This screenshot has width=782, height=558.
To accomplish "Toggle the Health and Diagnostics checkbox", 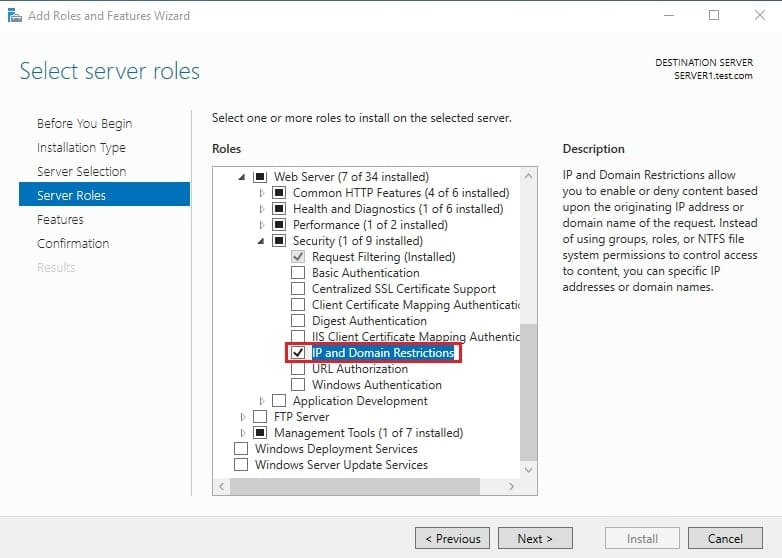I will [x=279, y=208].
